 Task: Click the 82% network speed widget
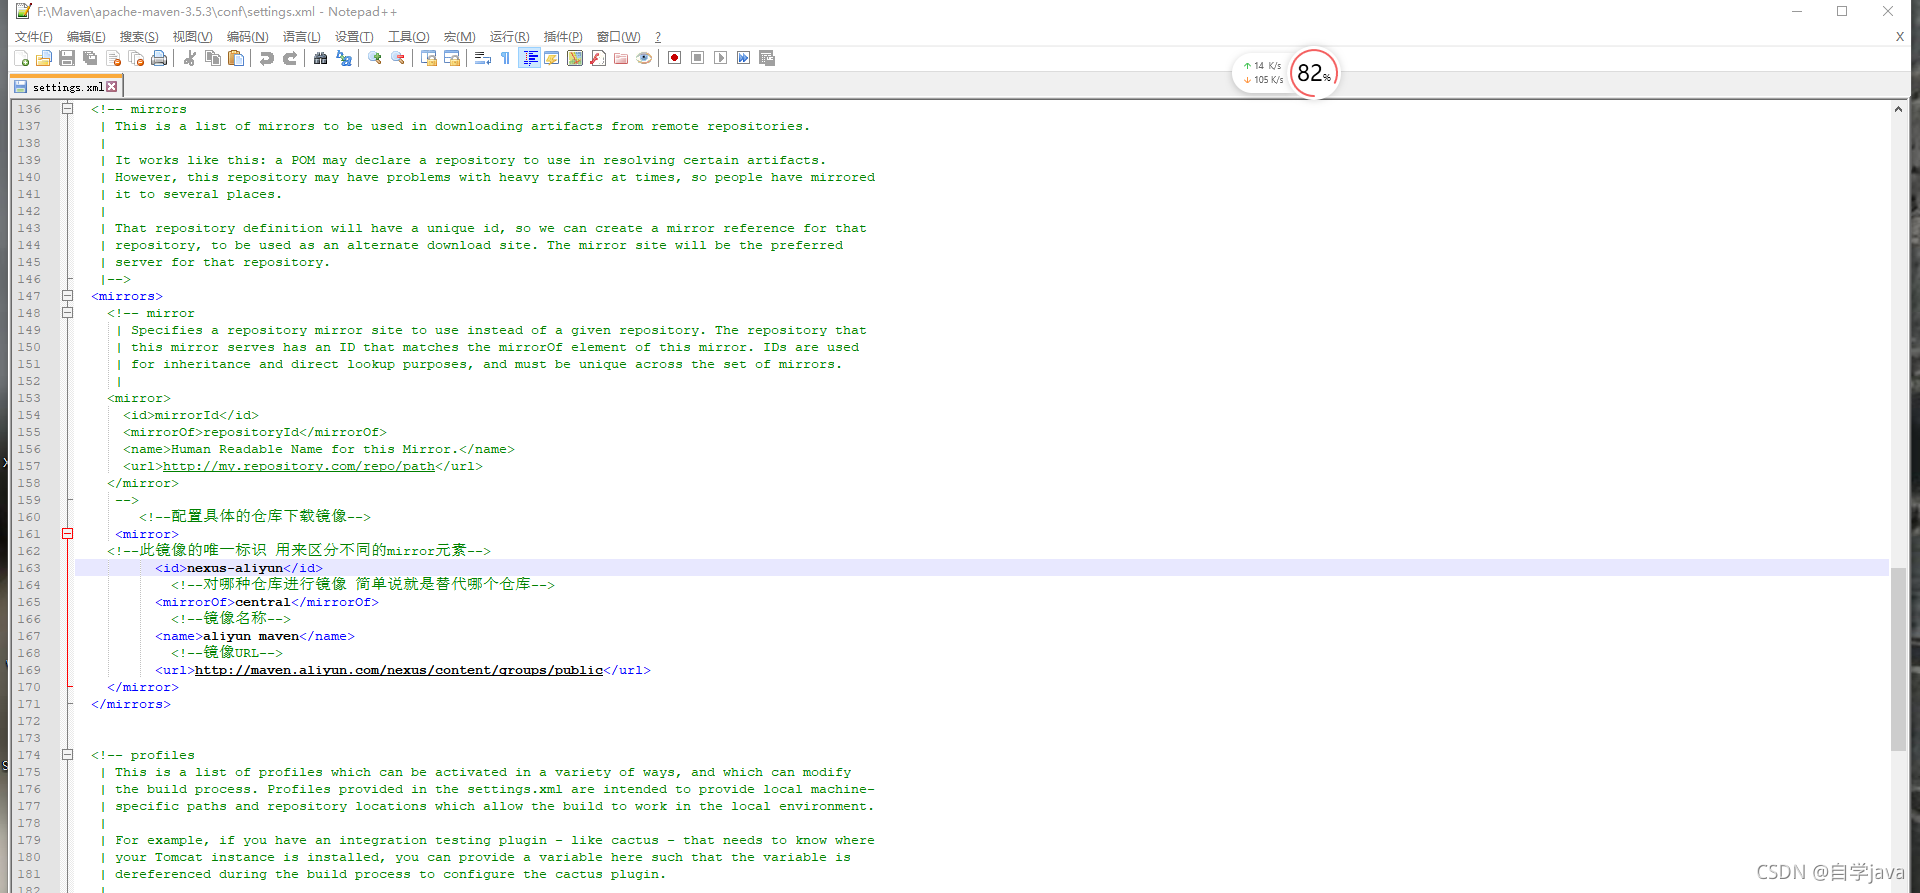click(1314, 73)
